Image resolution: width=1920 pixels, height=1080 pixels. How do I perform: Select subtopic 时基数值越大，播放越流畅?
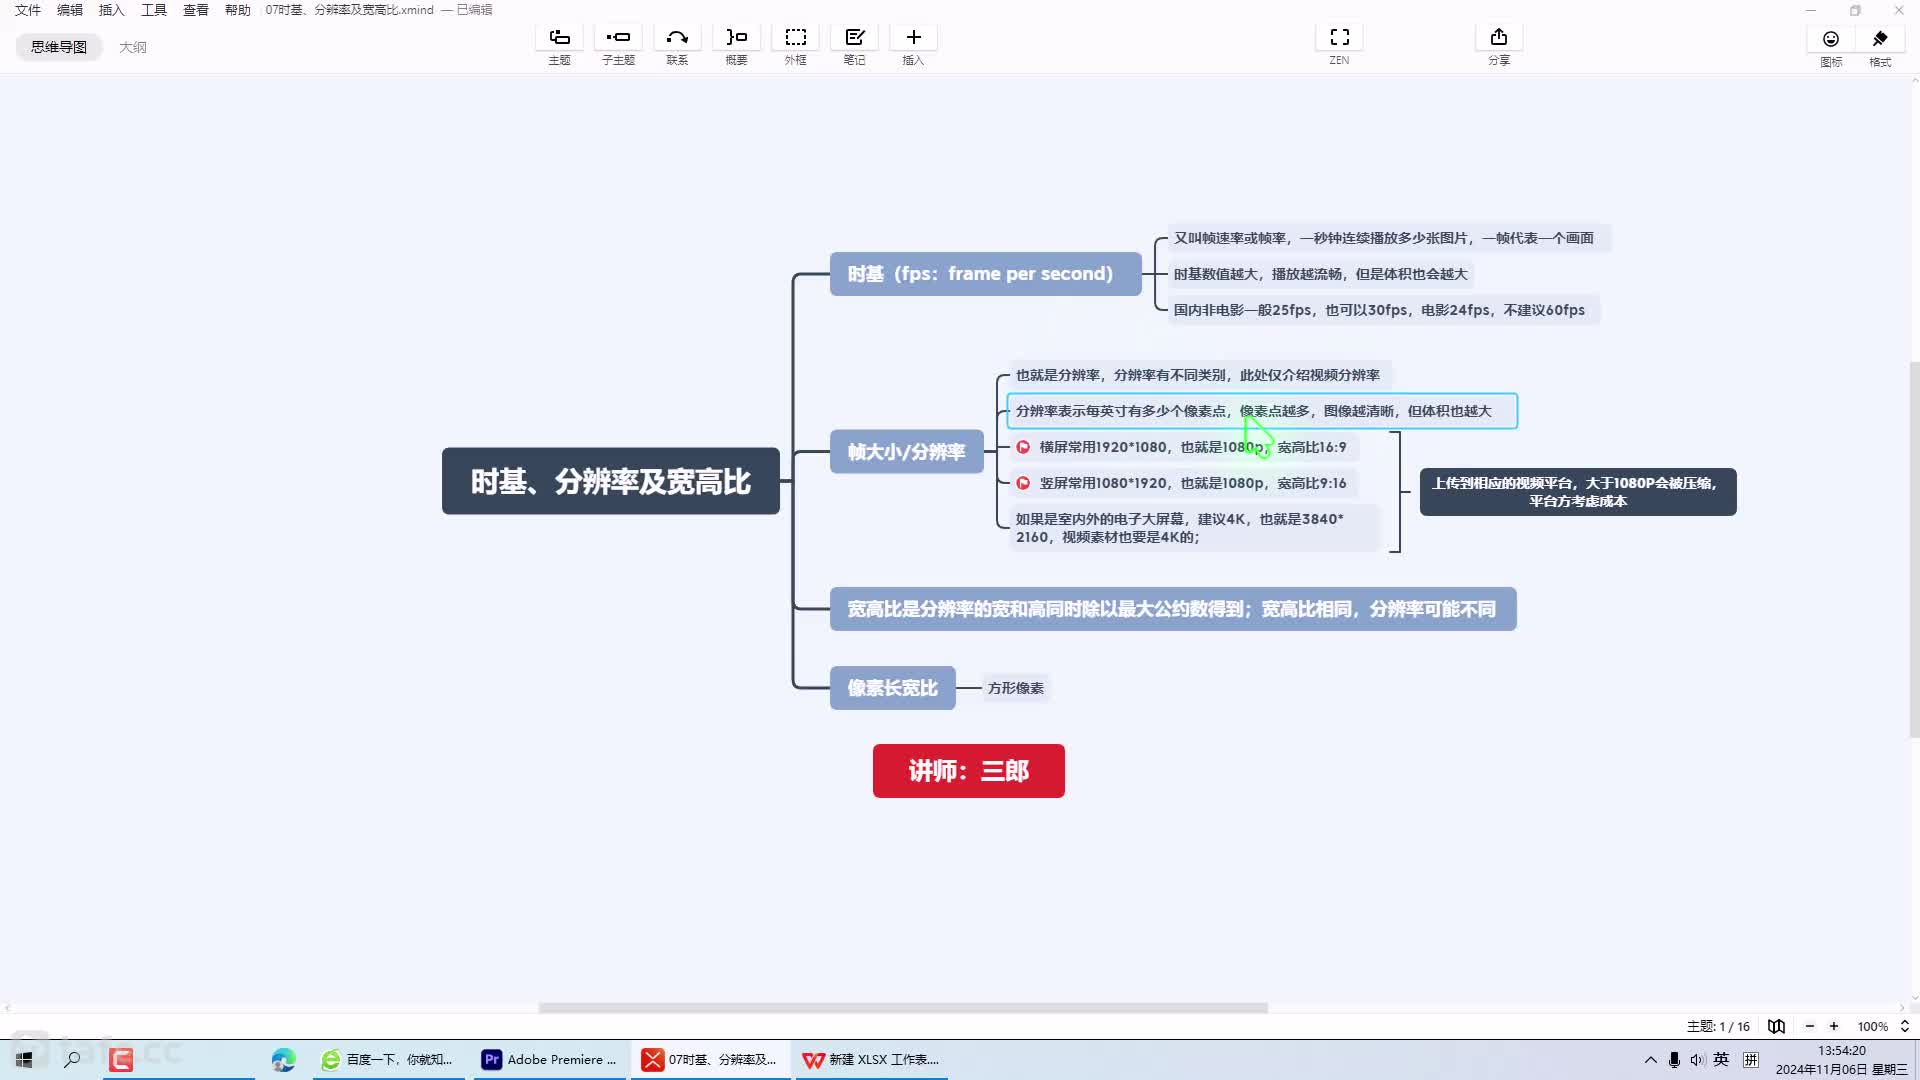[1320, 274]
